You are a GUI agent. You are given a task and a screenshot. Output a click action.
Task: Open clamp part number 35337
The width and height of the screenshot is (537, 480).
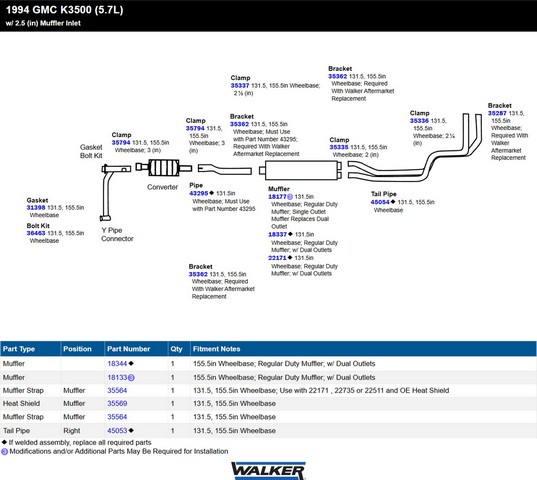click(x=240, y=86)
